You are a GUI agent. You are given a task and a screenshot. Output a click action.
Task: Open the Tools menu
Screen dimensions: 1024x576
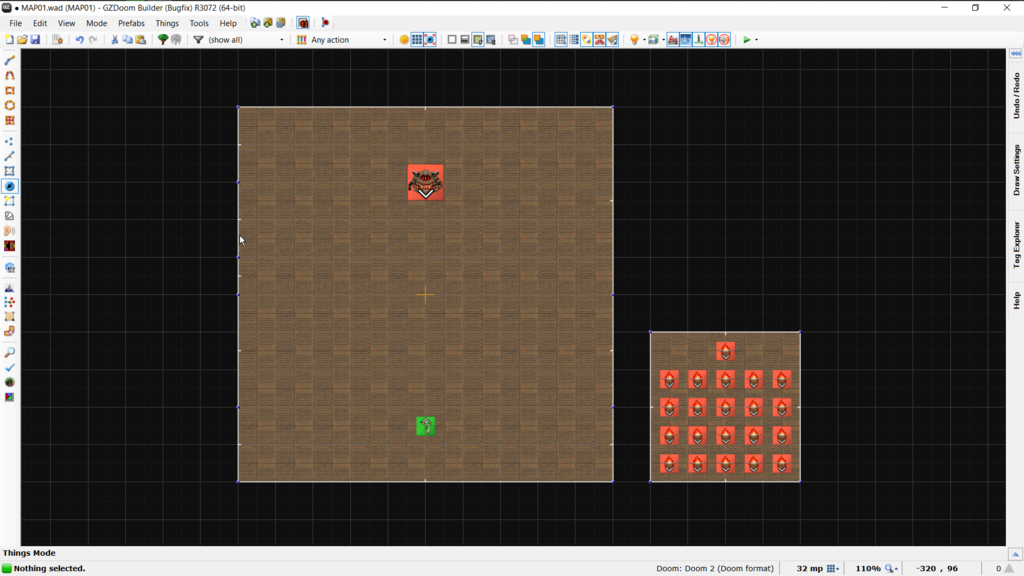199,23
